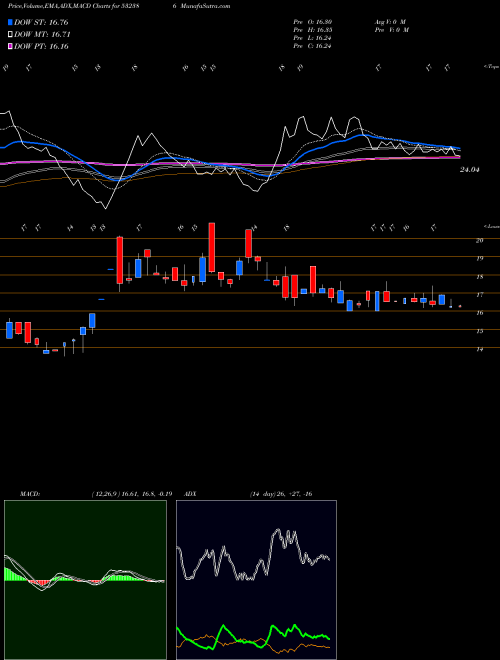Open the dark blue ADX chart panel

pos(256,580)
